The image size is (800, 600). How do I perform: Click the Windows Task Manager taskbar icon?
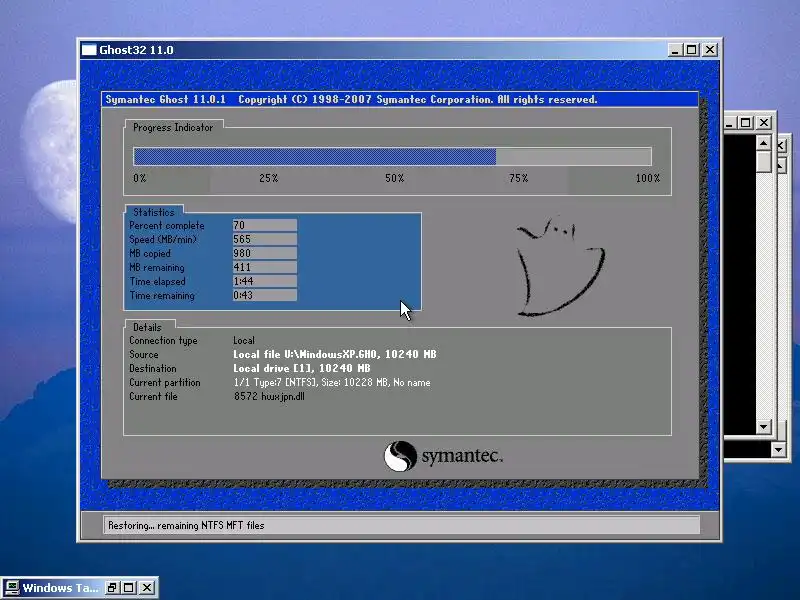coord(12,588)
